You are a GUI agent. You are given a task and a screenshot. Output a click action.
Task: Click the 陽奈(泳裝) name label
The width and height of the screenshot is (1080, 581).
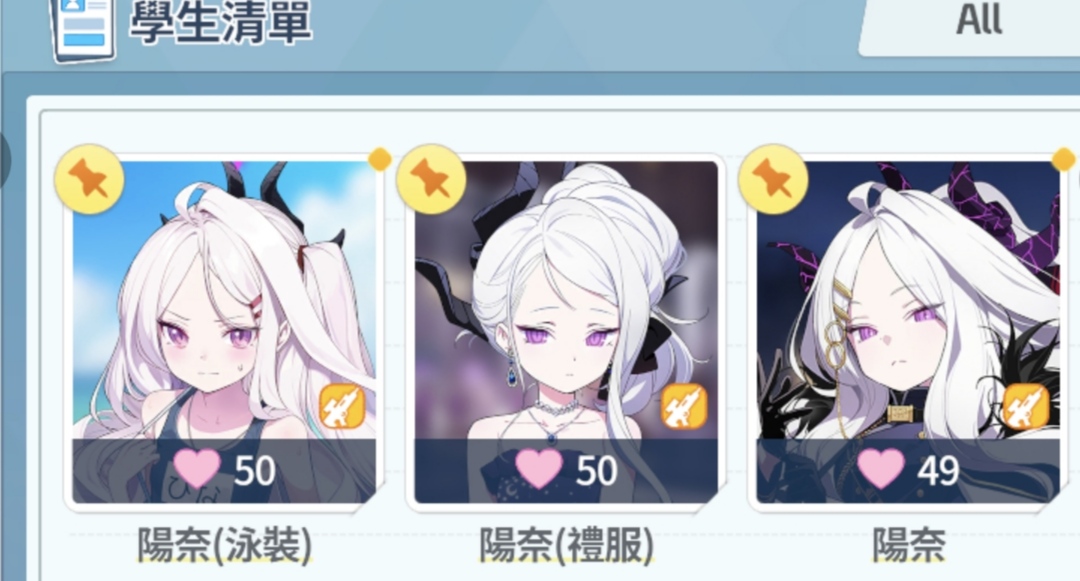coord(225,546)
